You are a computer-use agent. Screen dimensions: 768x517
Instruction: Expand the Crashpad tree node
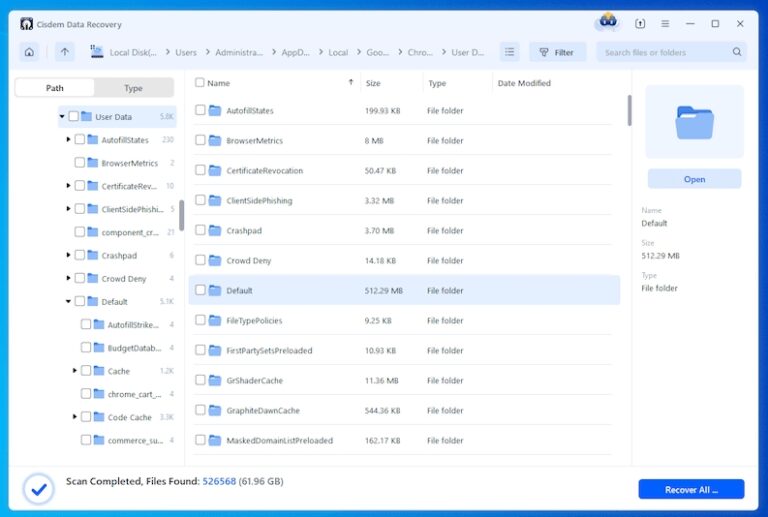tap(68, 256)
